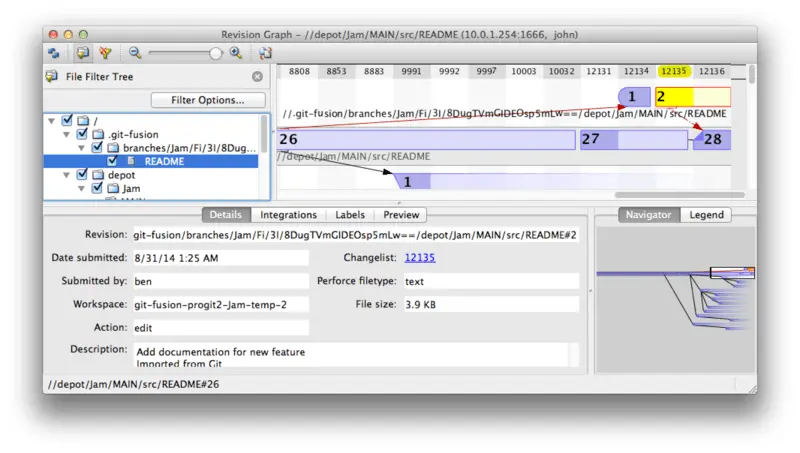The width and height of the screenshot is (800, 453).
Task: Switch to the Labels tab
Action: tap(350, 215)
